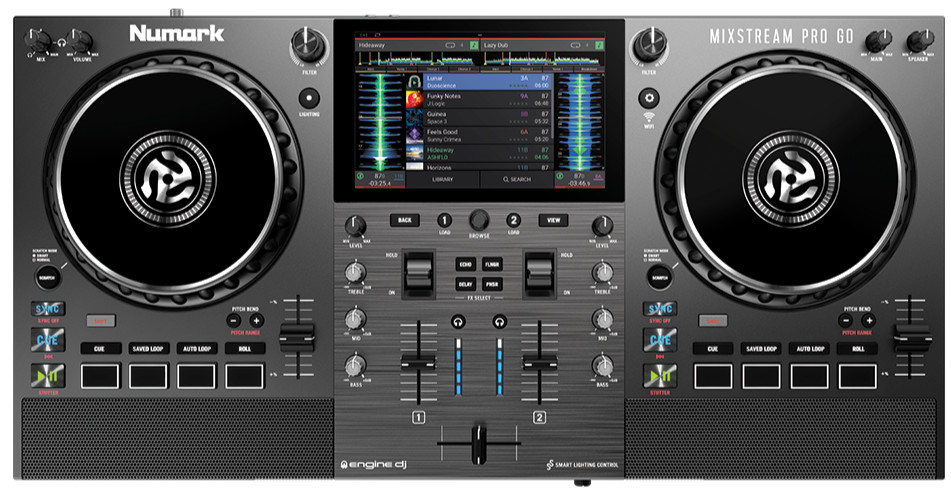Click the SPEAKER volume knob
This screenshot has height=500, width=951.
[x=919, y=42]
